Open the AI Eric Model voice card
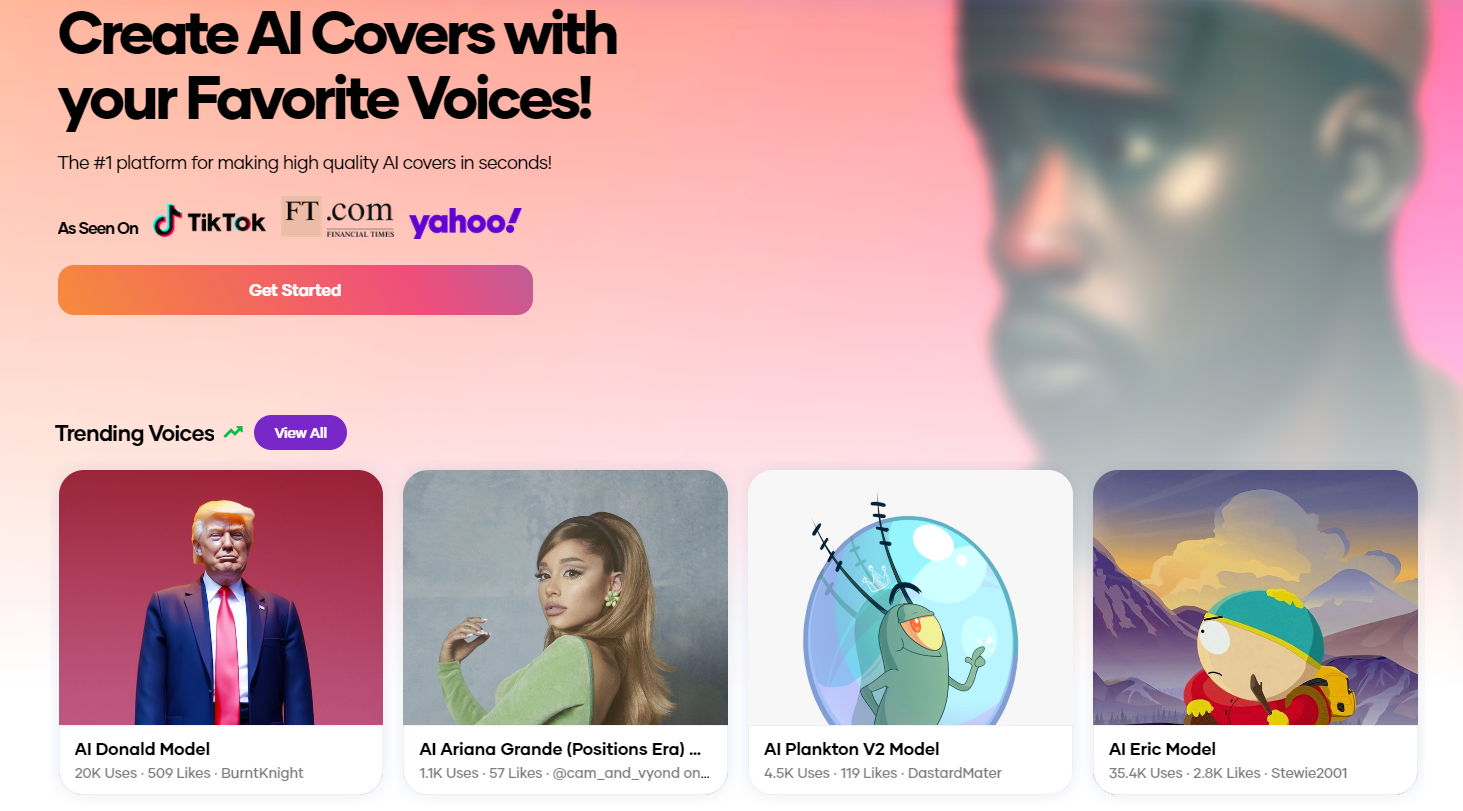The width and height of the screenshot is (1463, 811). (x=1255, y=630)
